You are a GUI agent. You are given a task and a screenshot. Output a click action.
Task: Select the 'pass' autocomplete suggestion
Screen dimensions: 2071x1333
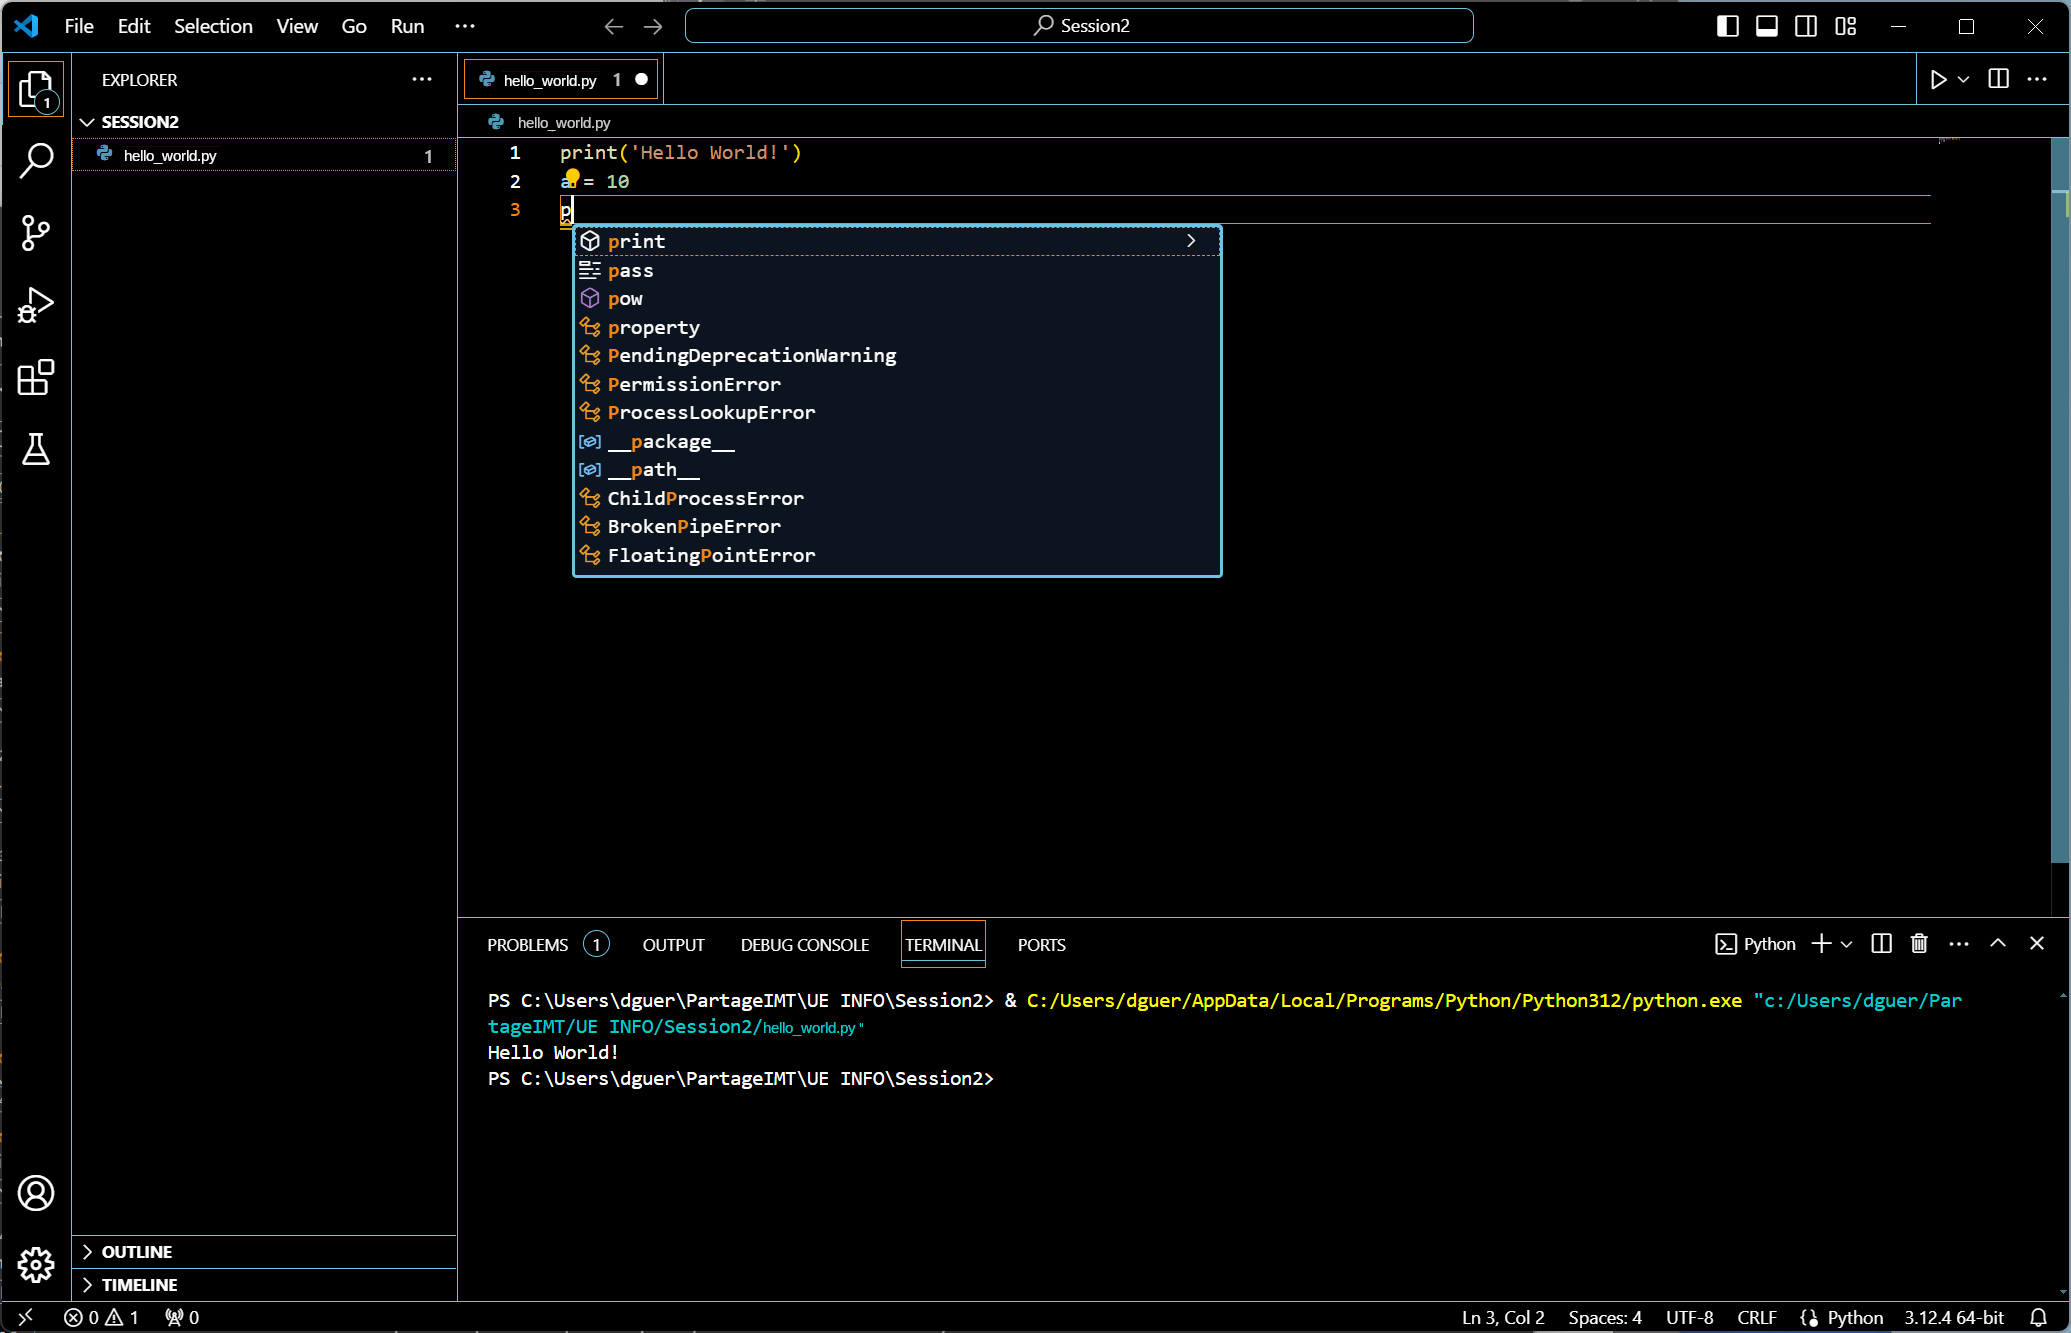point(630,270)
